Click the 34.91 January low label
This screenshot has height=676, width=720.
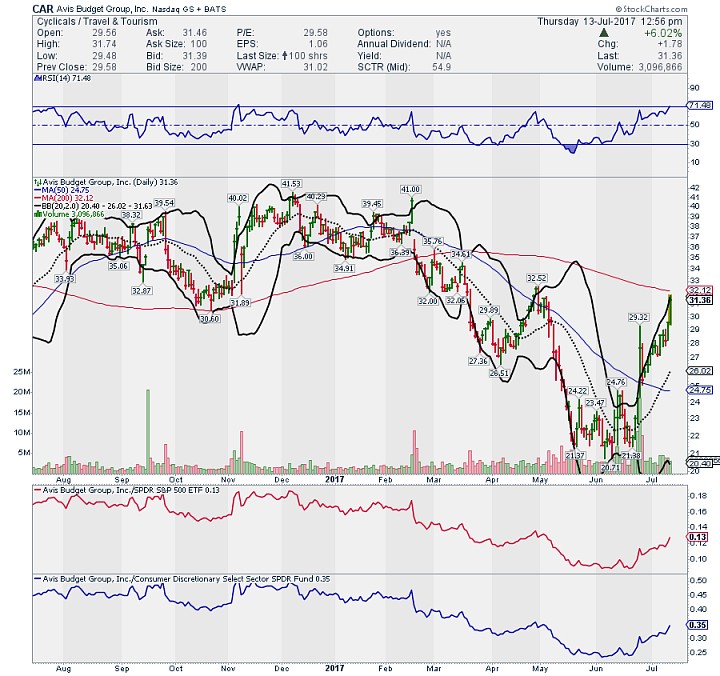(344, 268)
